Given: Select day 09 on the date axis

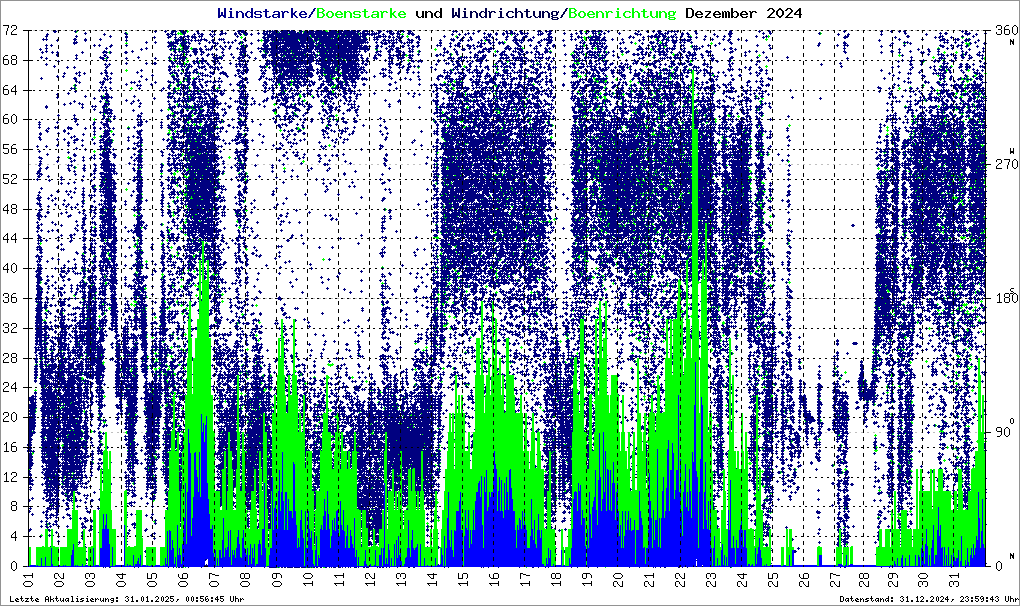Looking at the screenshot, I should (x=277, y=578).
